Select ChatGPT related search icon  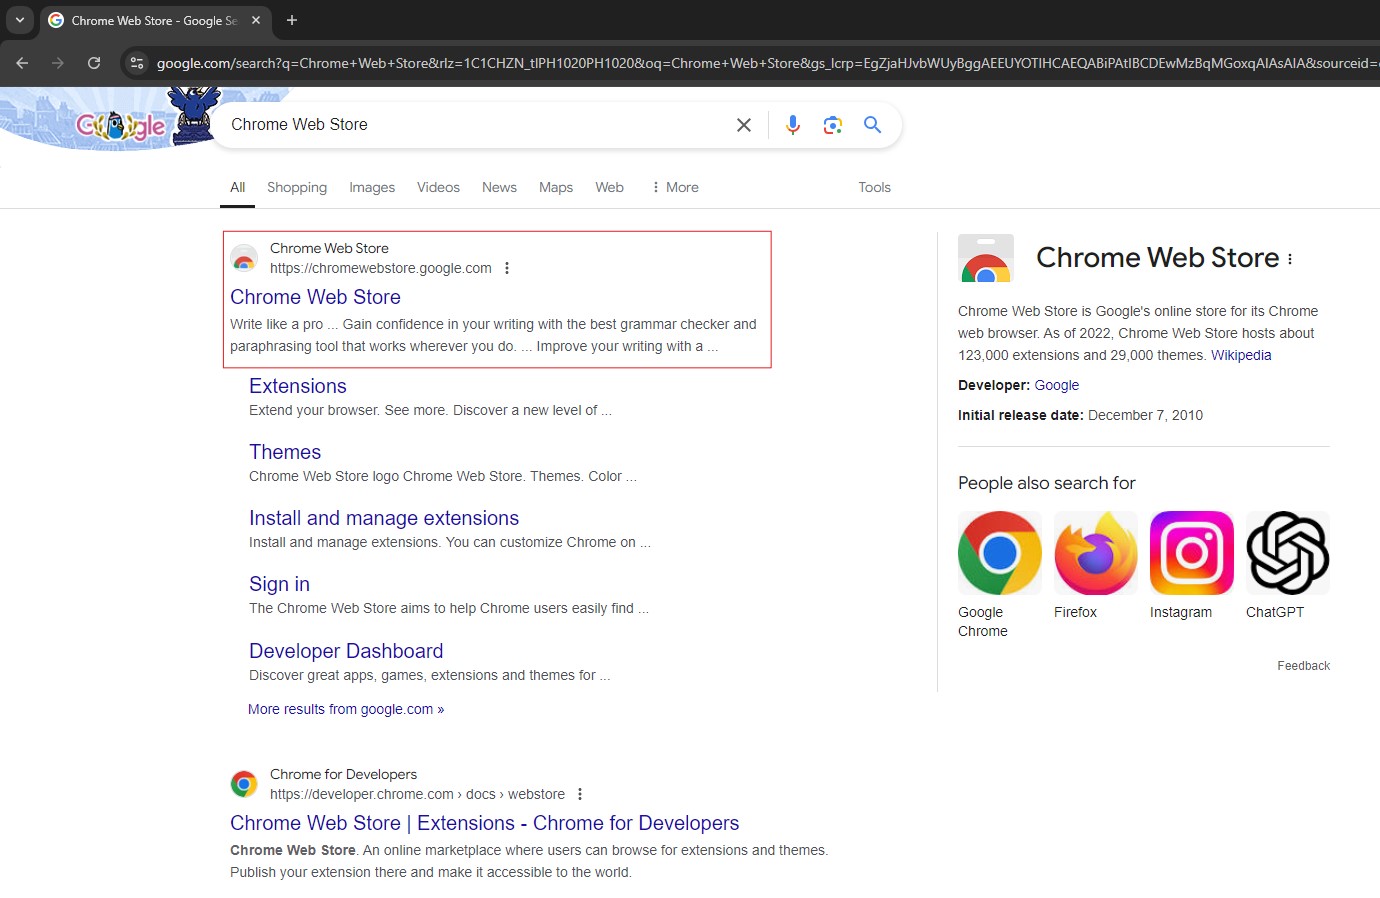[1288, 553]
